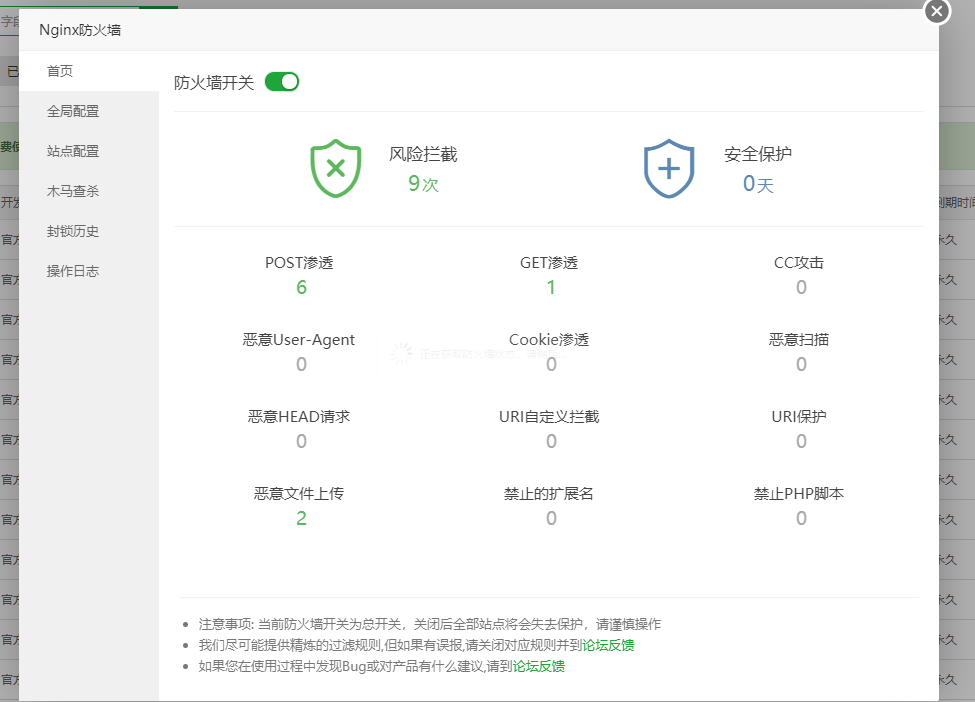Click the GET渗透 count 1

(x=551, y=287)
